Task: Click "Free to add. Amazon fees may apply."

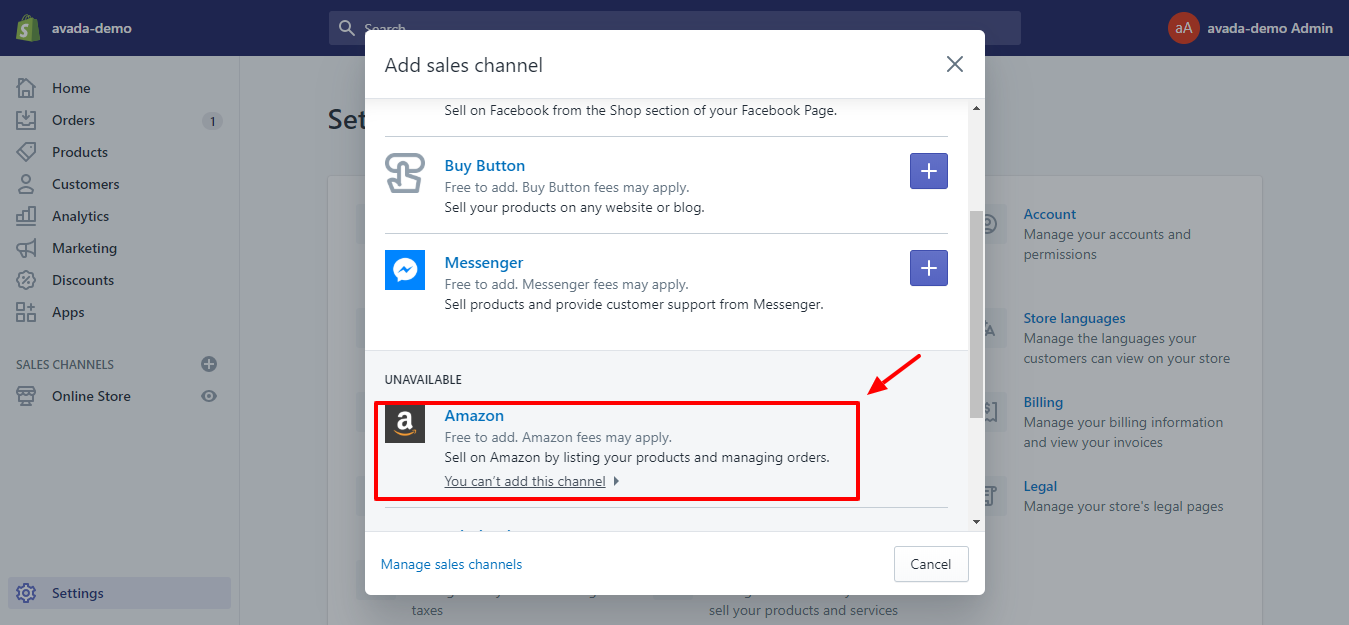Action: (558, 437)
